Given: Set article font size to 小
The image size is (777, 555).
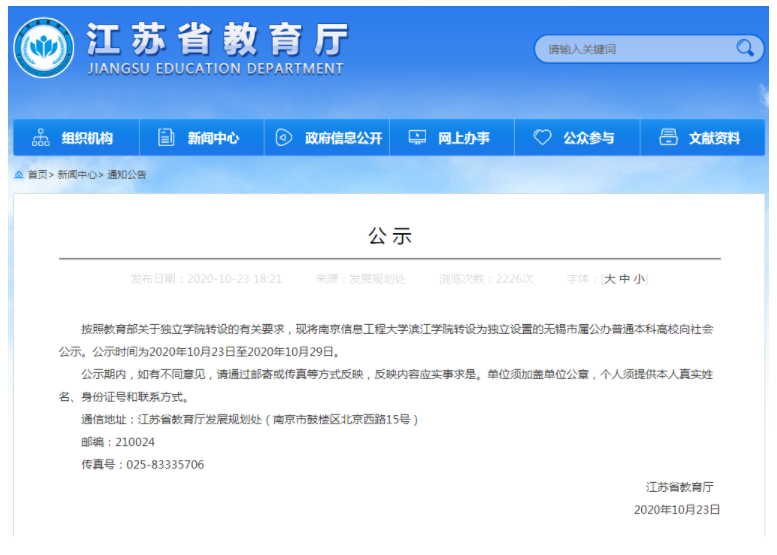Looking at the screenshot, I should click(639, 280).
